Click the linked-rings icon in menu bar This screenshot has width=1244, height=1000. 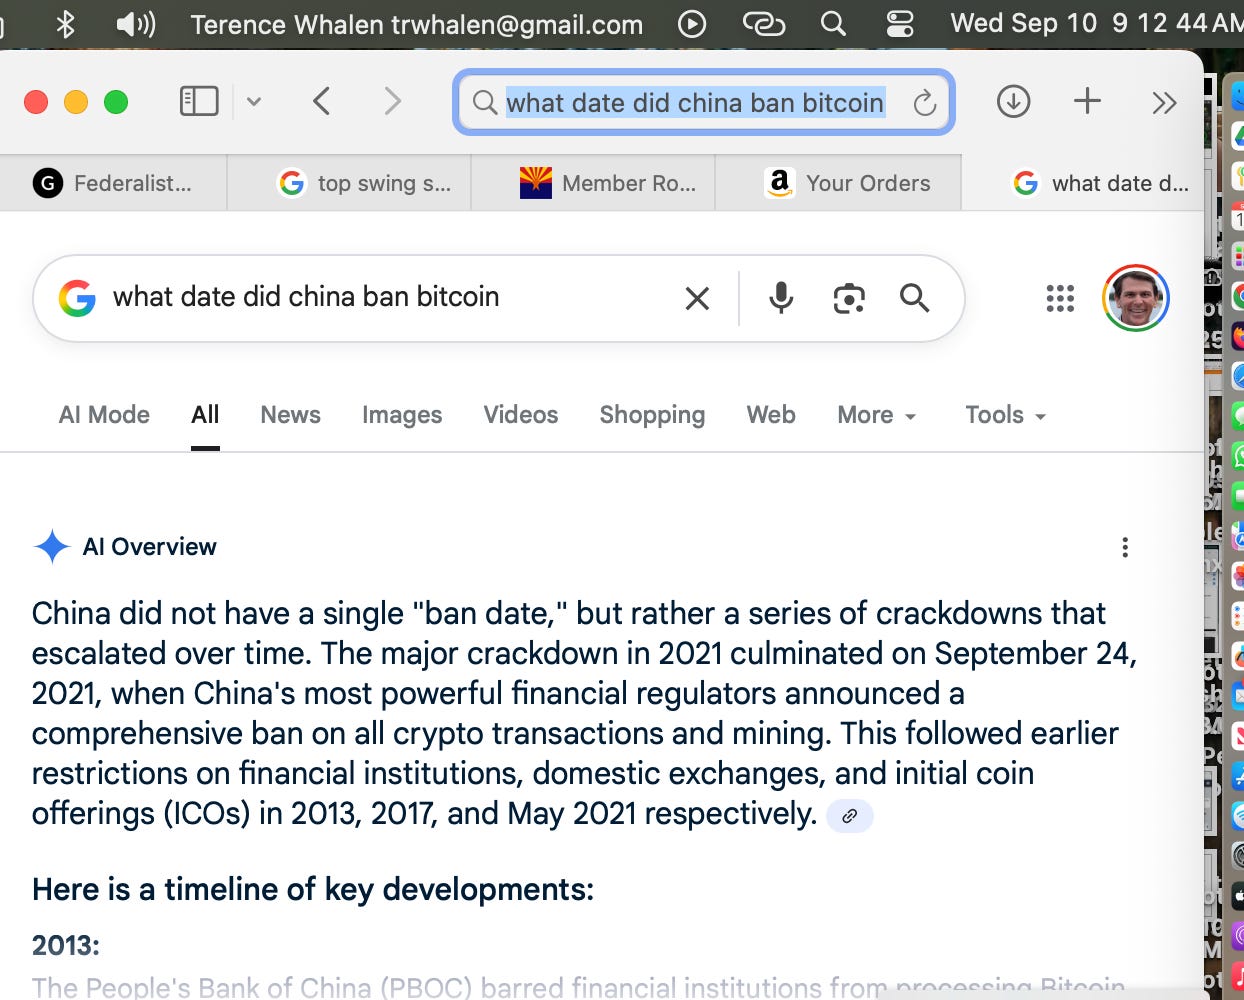tap(764, 23)
